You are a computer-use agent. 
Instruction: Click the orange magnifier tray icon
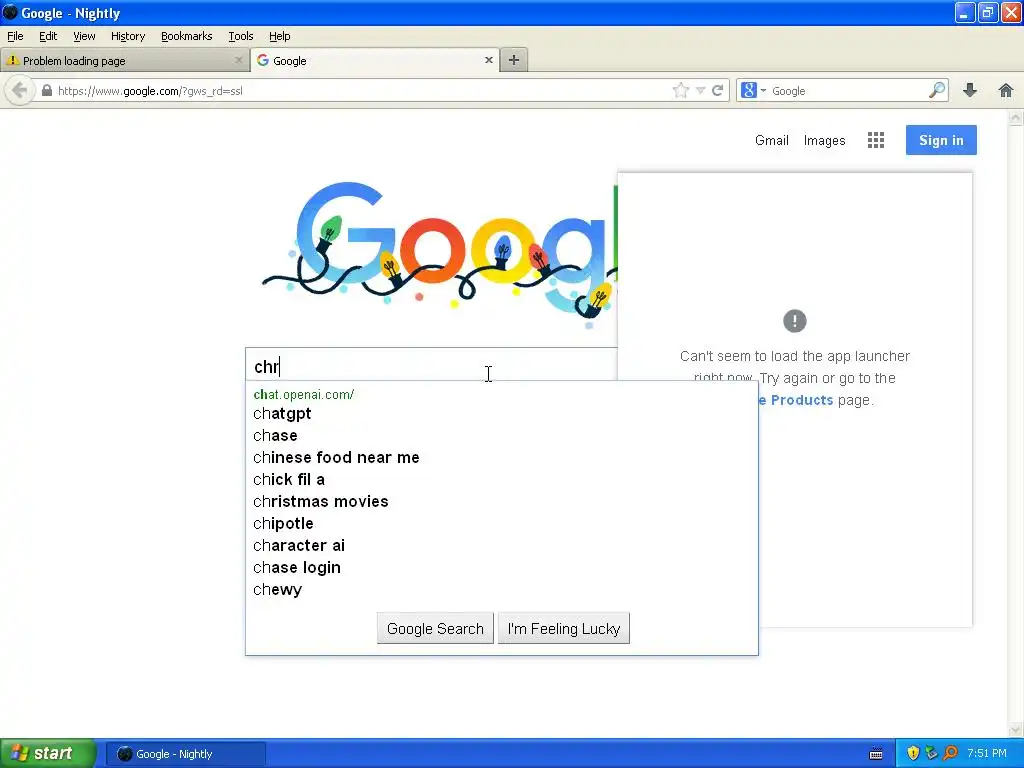coord(951,754)
